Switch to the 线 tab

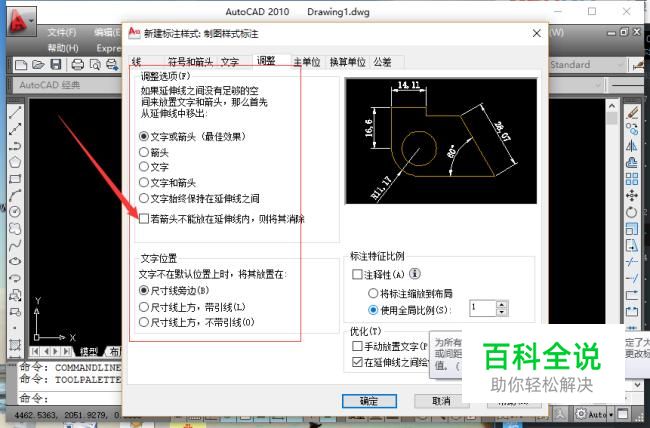pos(136,62)
